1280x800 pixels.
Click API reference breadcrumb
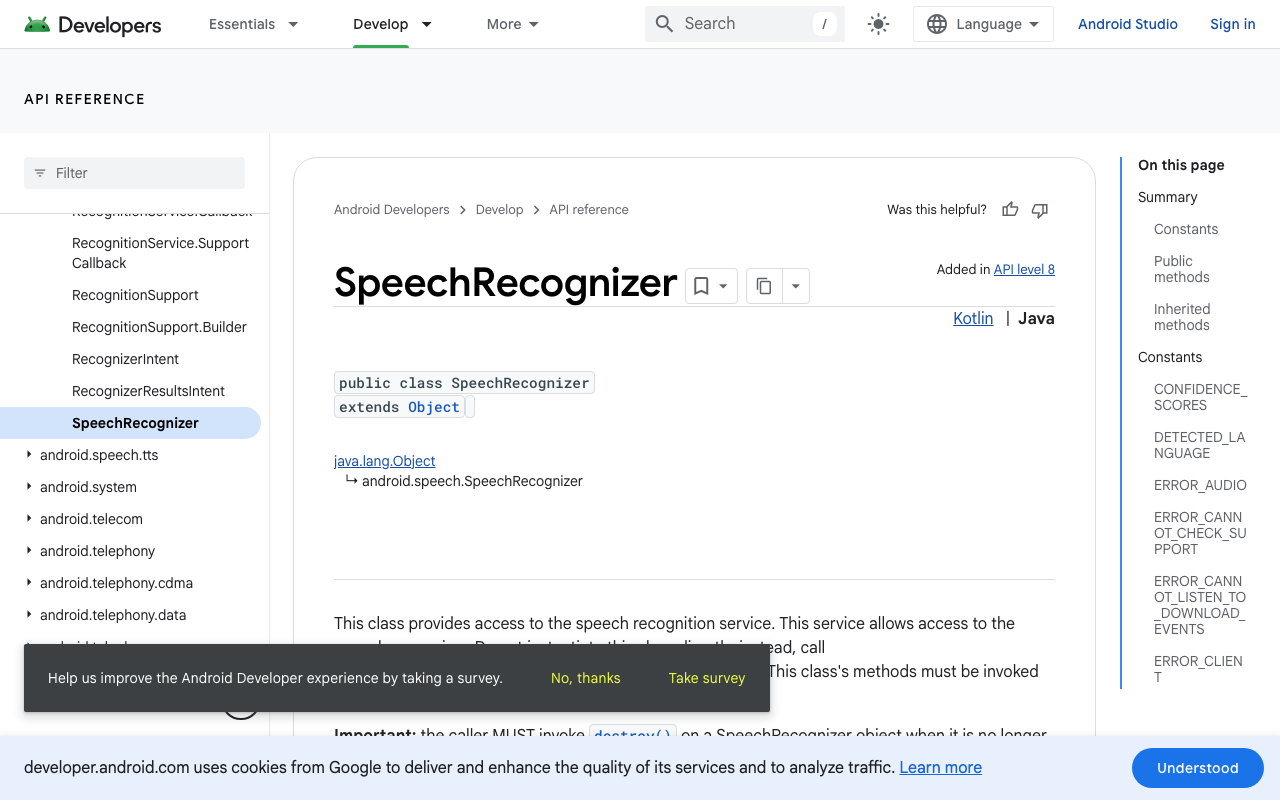(x=589, y=210)
